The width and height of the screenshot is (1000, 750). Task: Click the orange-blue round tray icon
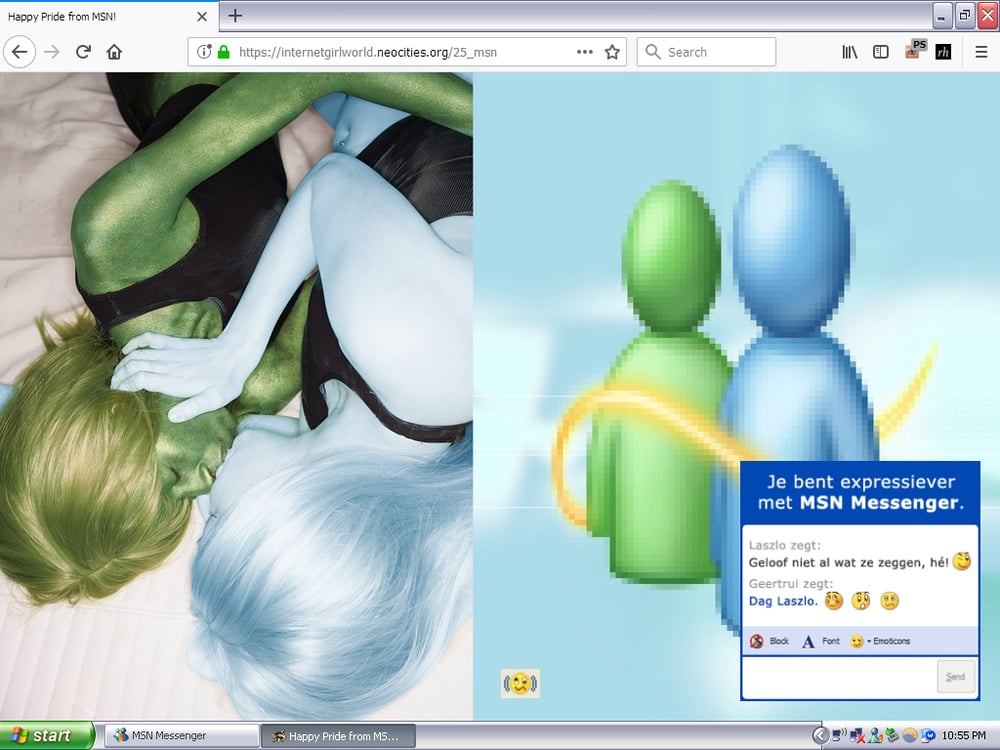[x=909, y=736]
